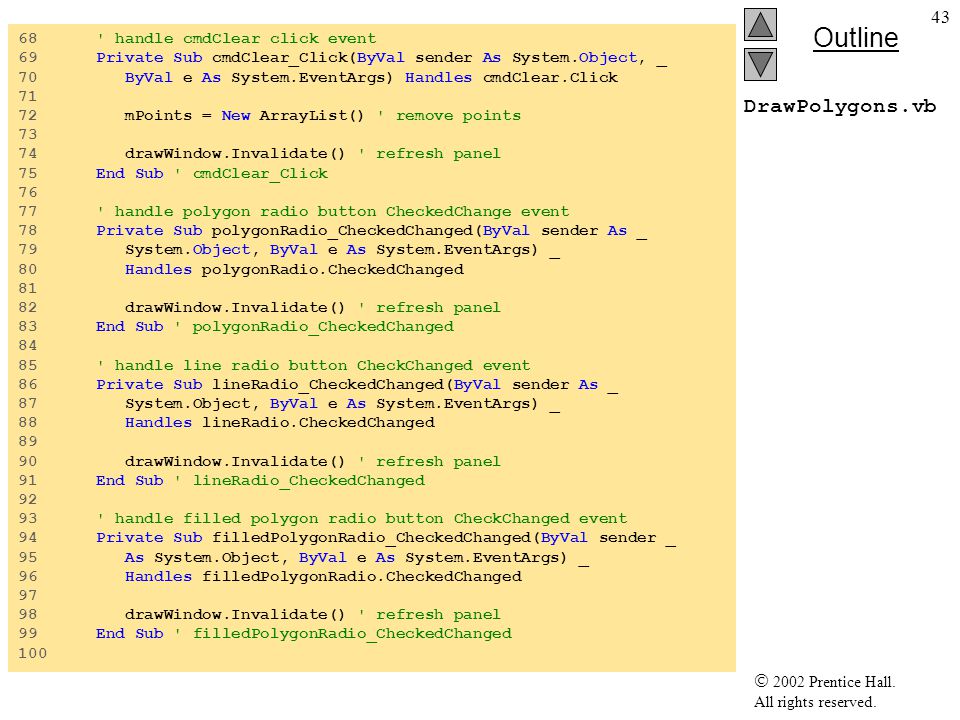Image resolution: width=960 pixels, height=720 pixels.
Task: Click drawWindow.Invalidate() on line 74
Action: (x=234, y=154)
